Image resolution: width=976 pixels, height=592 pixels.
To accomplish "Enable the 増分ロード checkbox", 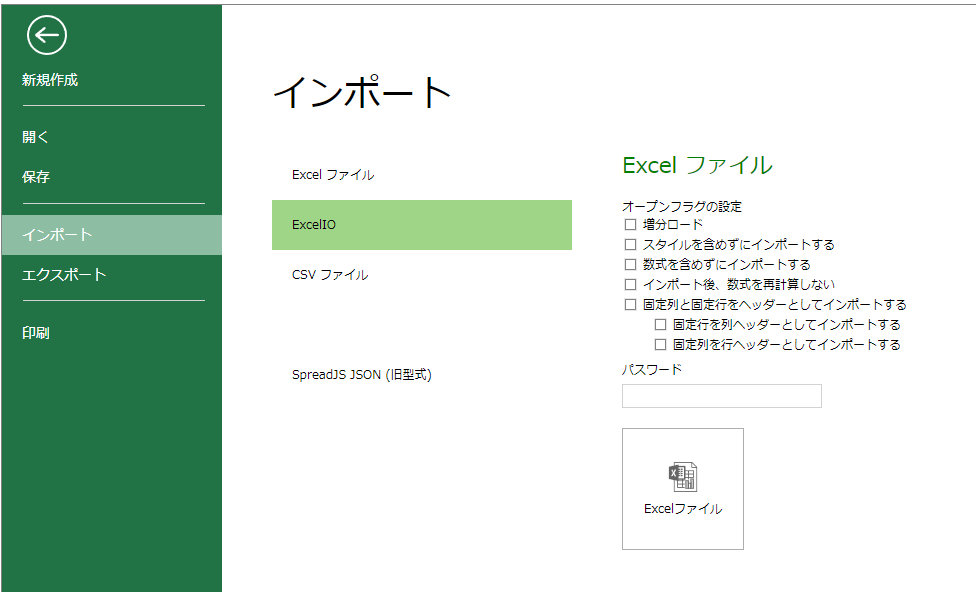I will [631, 224].
